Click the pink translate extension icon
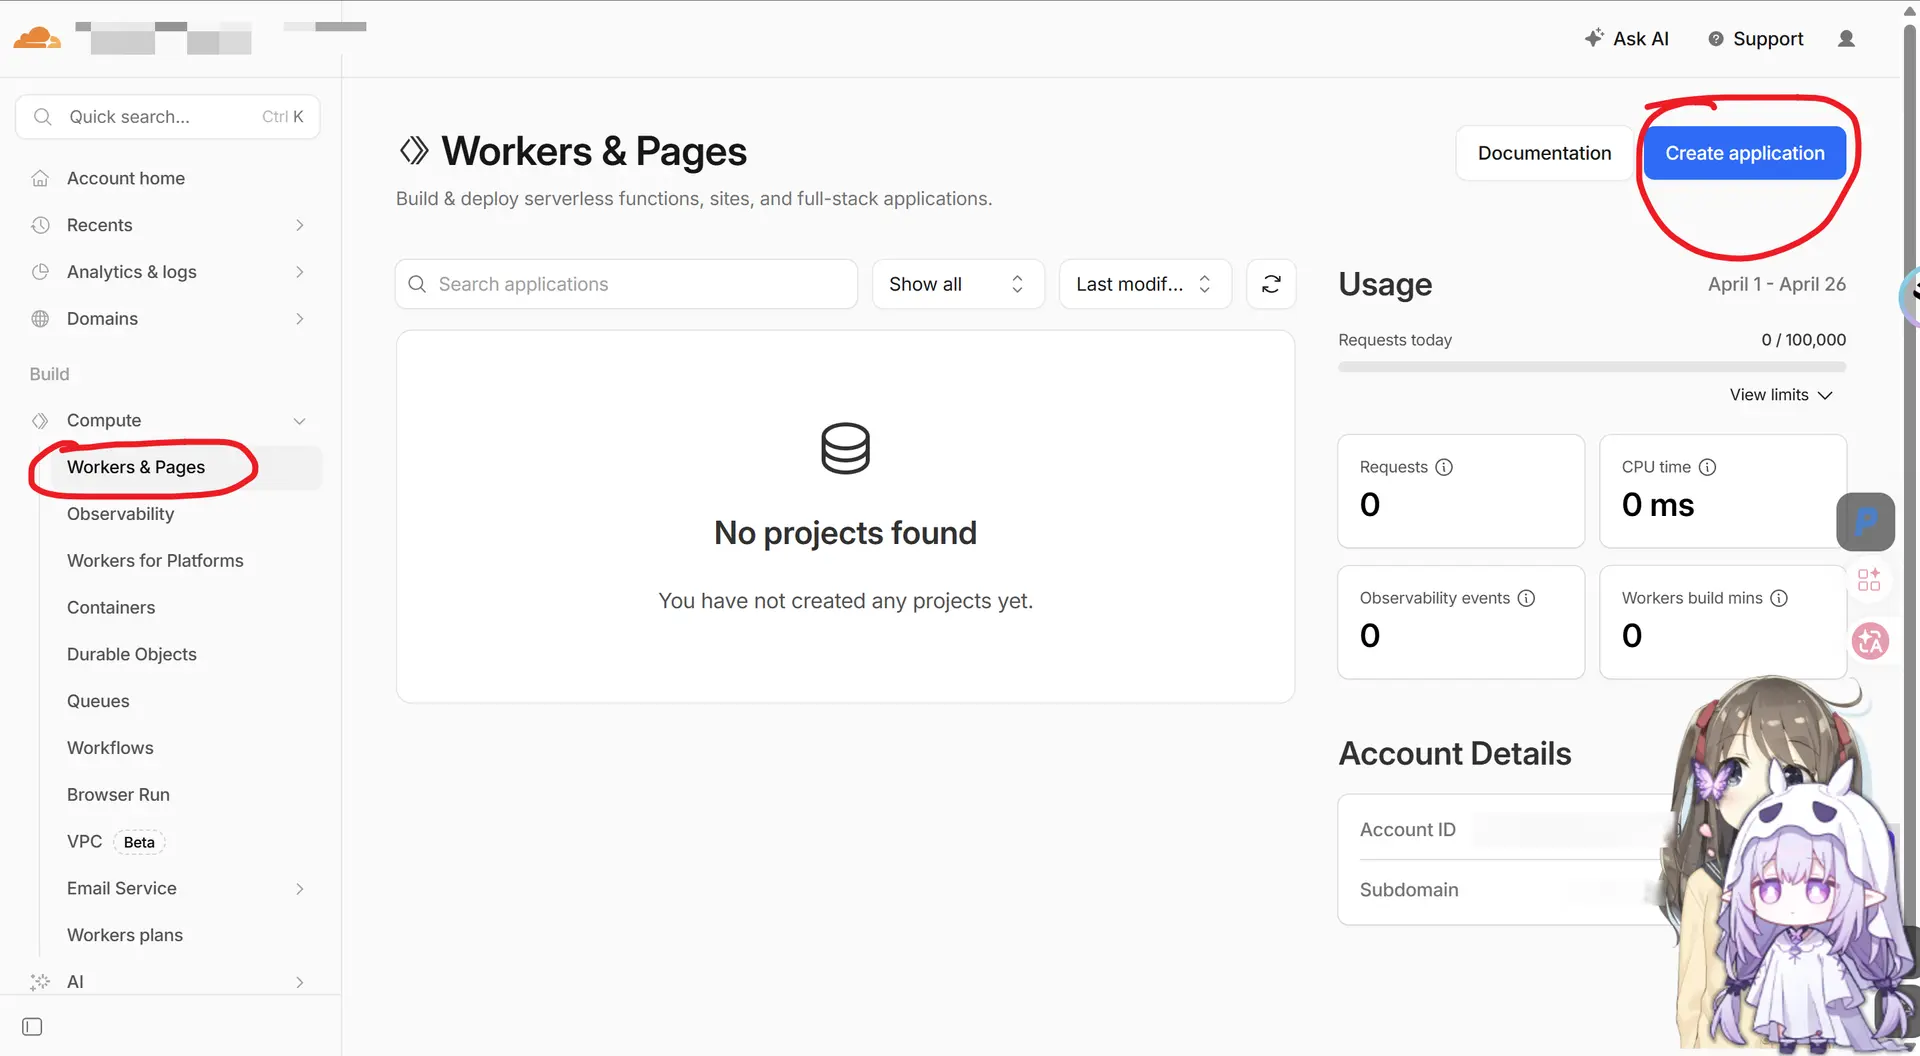The width and height of the screenshot is (1920, 1056). click(1870, 641)
